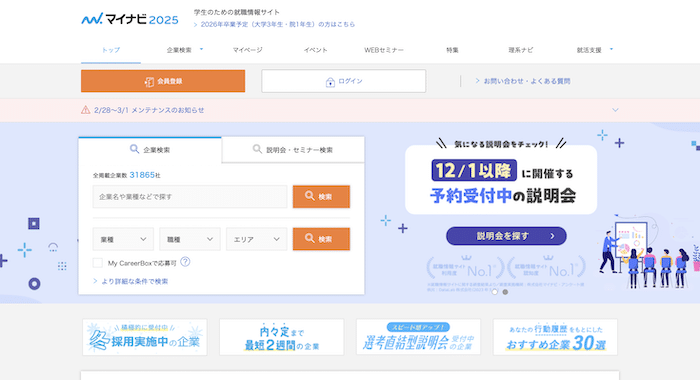Screen dimensions: 700x380
Task: Click the 予約受付中の説明会 banner card
Action: point(501,180)
